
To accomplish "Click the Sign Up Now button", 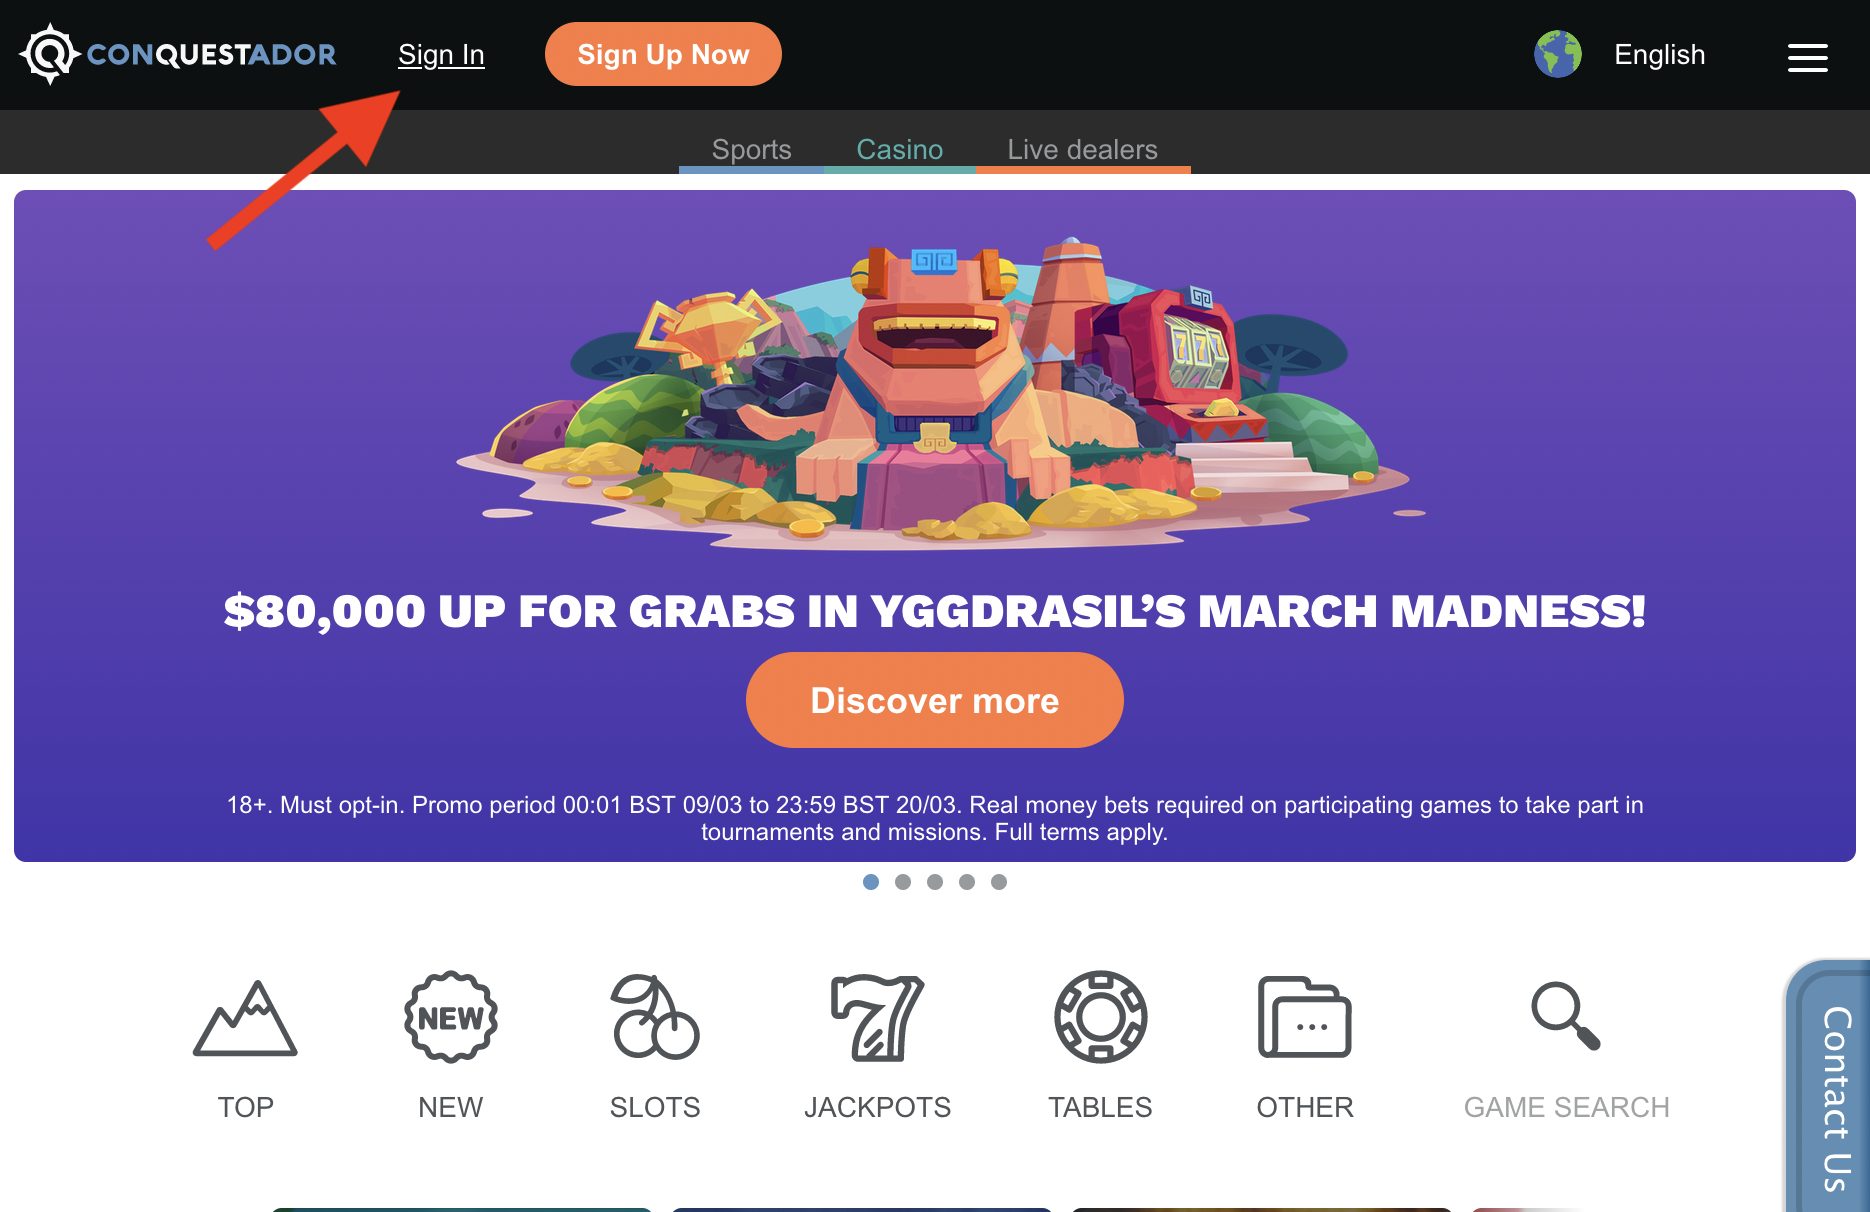I will pyautogui.click(x=663, y=54).
